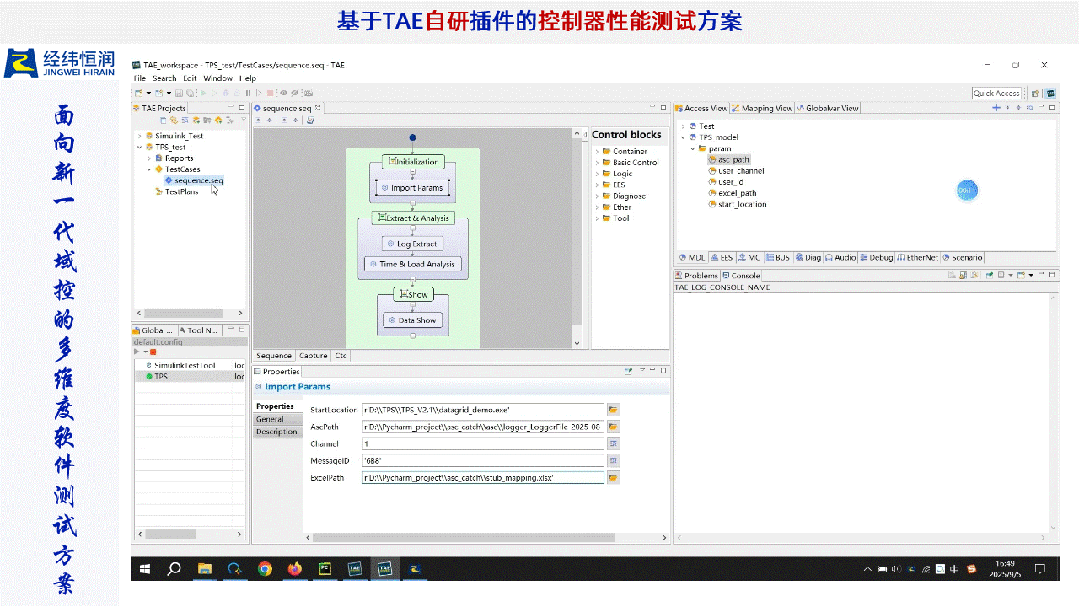Expand the Container control blocks folder

(597, 151)
